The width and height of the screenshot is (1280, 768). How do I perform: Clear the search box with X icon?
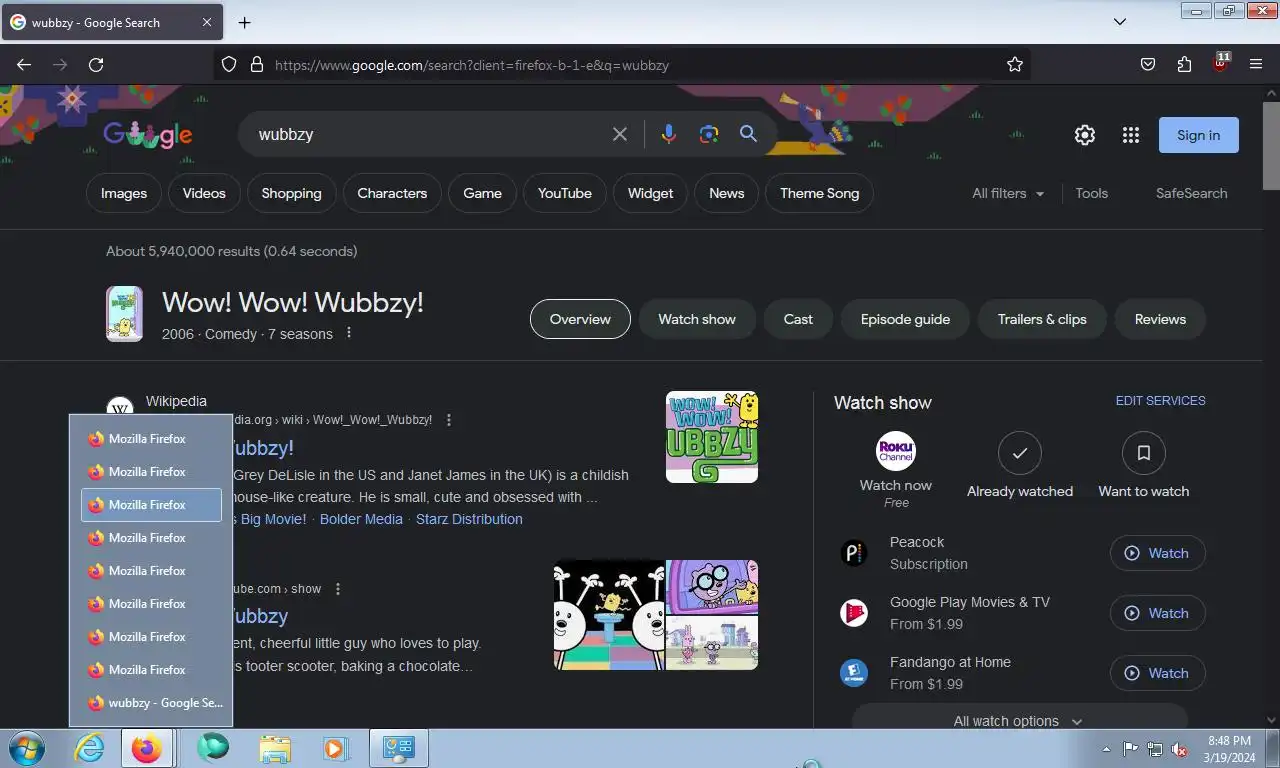pyautogui.click(x=620, y=134)
